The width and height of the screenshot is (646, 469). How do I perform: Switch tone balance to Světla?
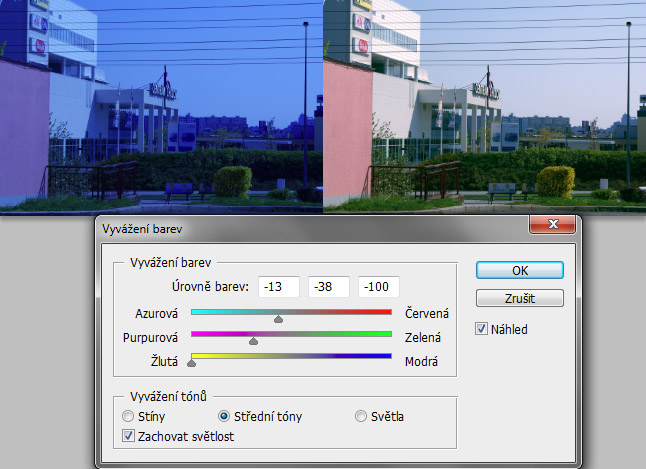(361, 416)
